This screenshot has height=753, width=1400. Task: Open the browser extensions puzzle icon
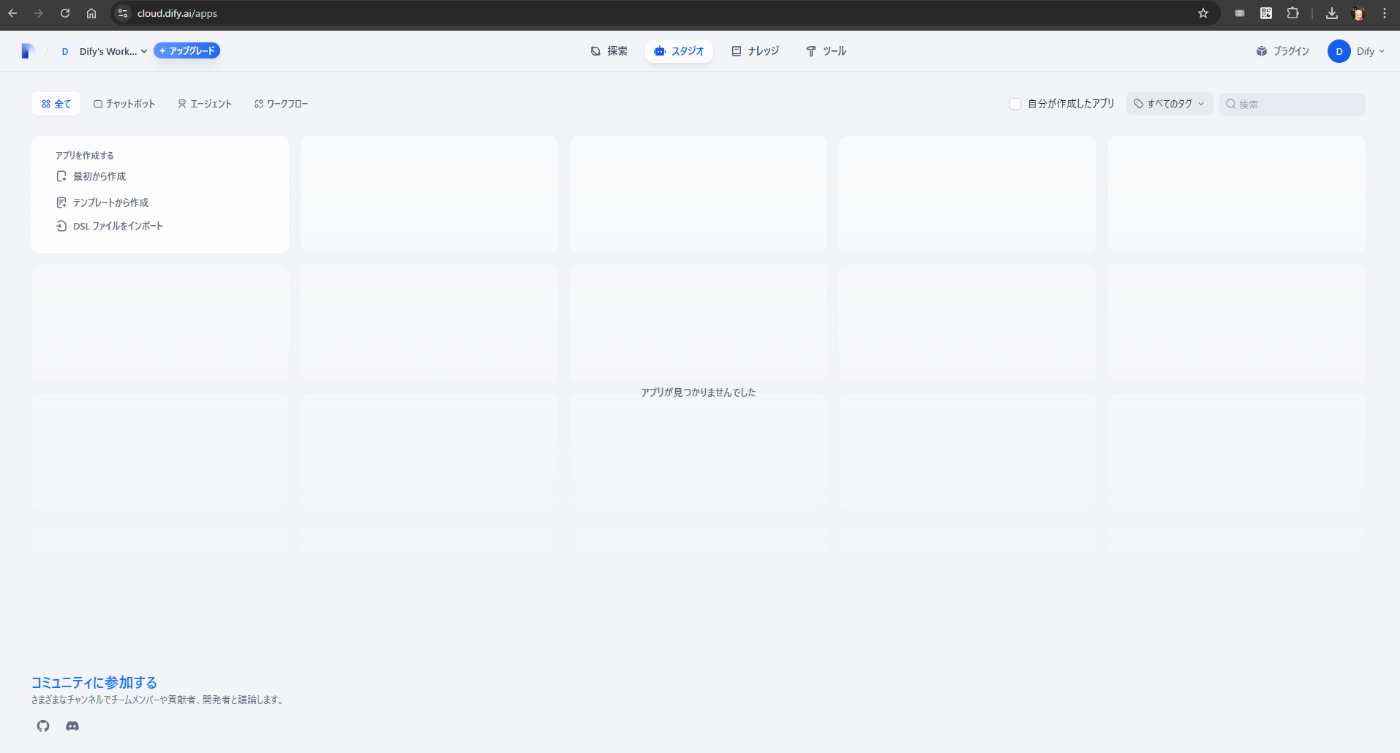(1292, 13)
